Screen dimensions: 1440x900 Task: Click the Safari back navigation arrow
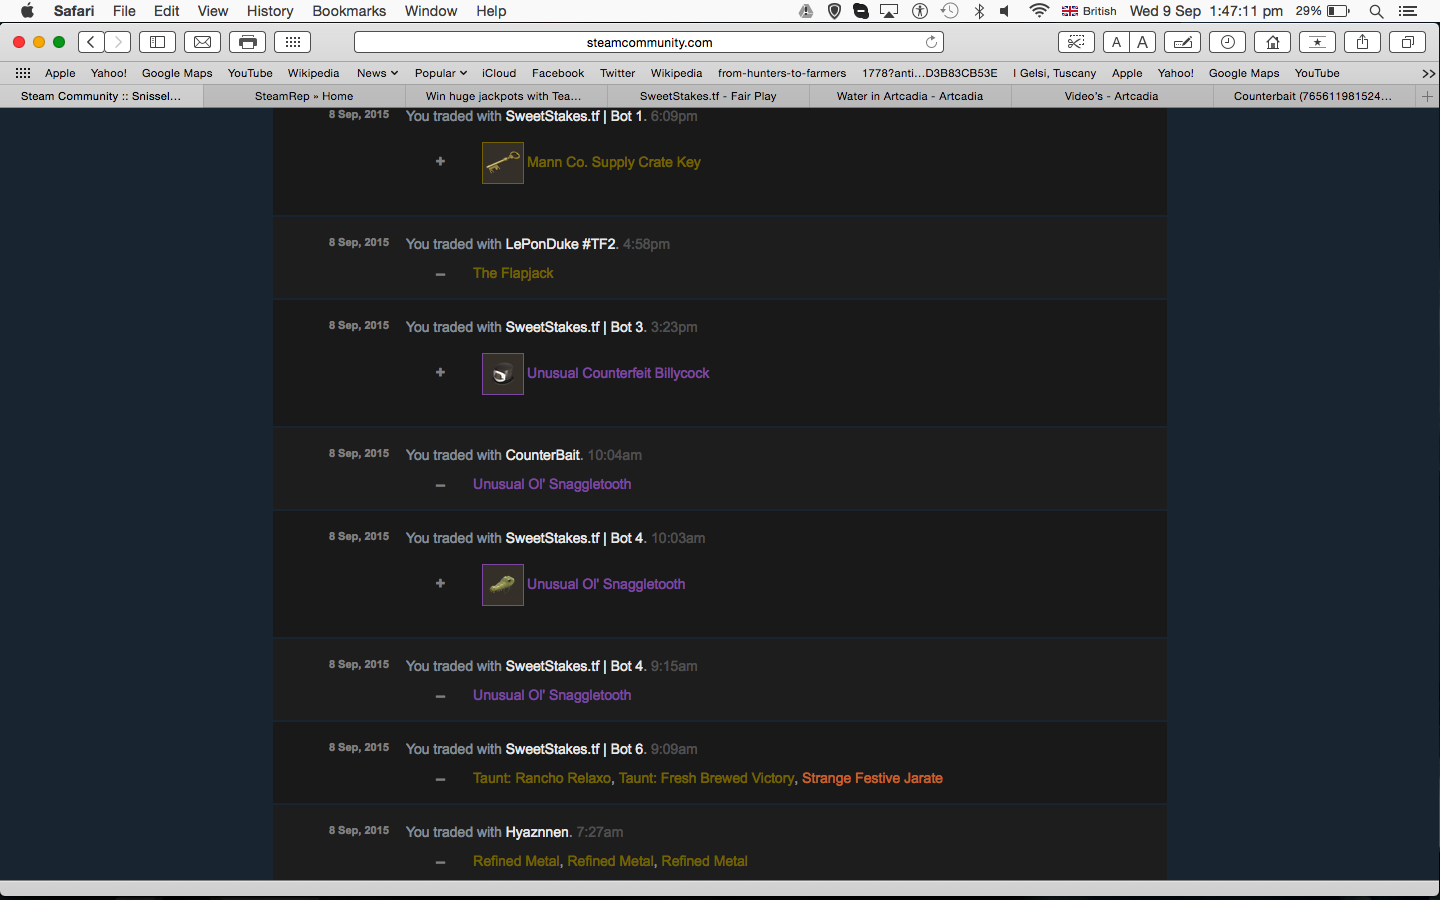(x=91, y=42)
